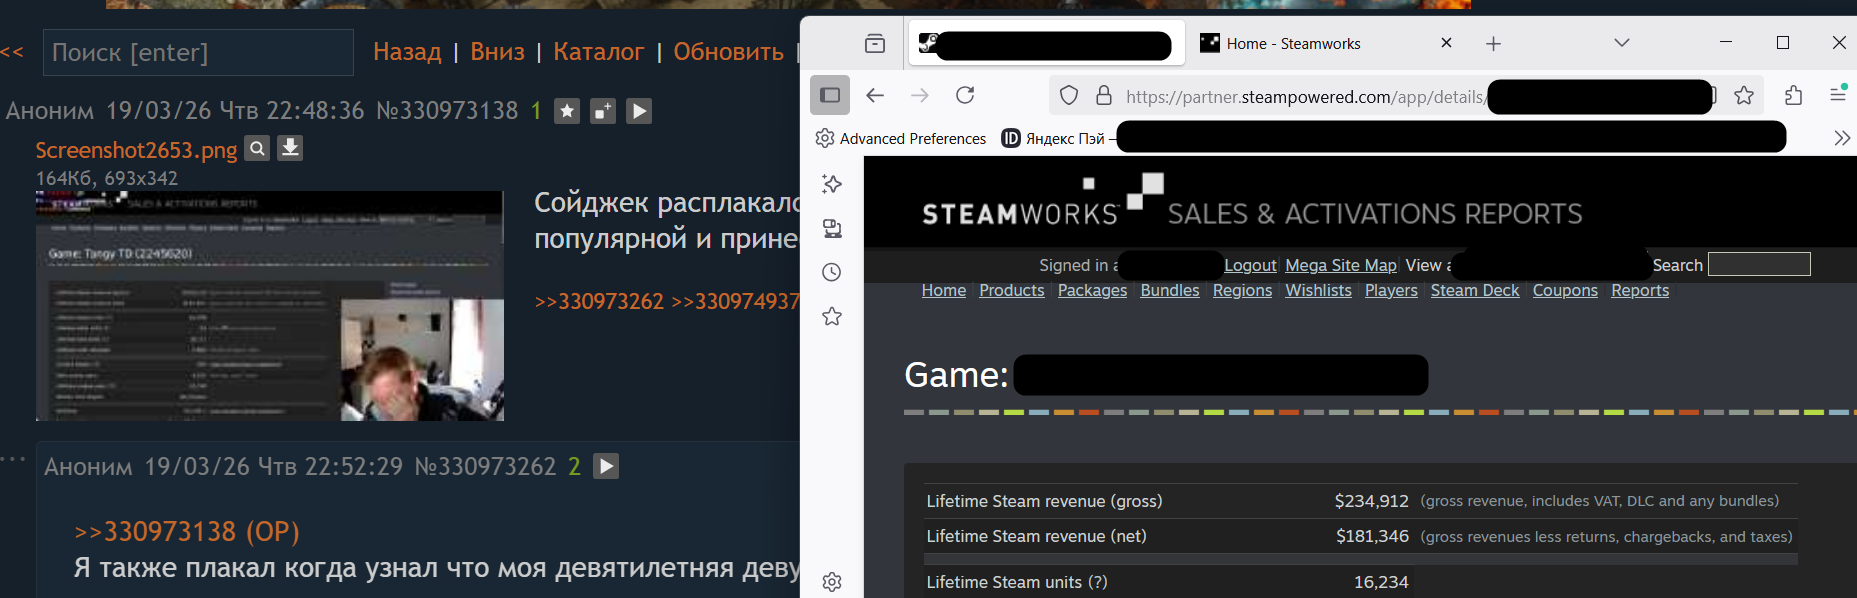This screenshot has width=1857, height=598.
Task: Open Coupons nav link
Action: (1565, 290)
